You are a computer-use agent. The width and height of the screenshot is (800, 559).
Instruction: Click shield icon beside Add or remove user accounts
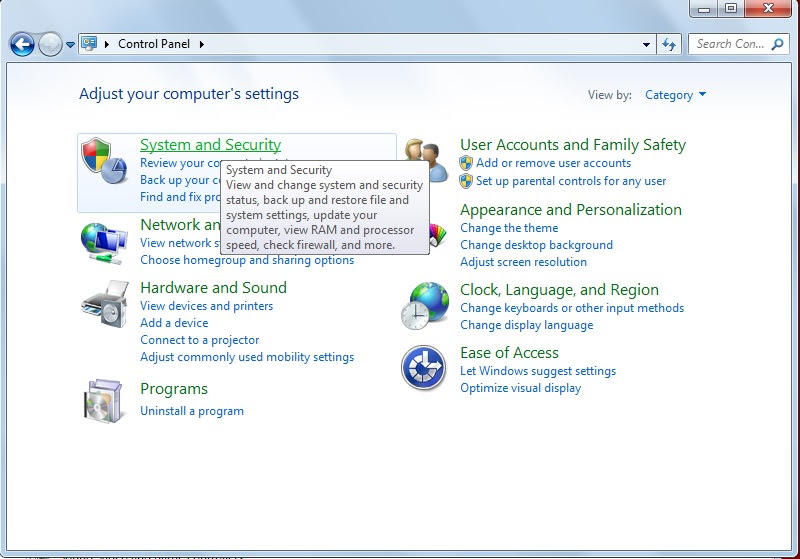click(466, 163)
